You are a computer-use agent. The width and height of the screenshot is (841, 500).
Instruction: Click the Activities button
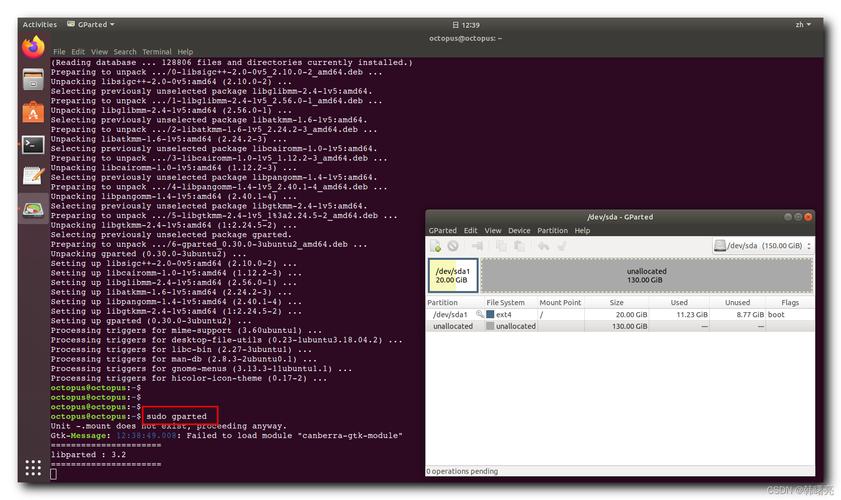pyautogui.click(x=40, y=24)
